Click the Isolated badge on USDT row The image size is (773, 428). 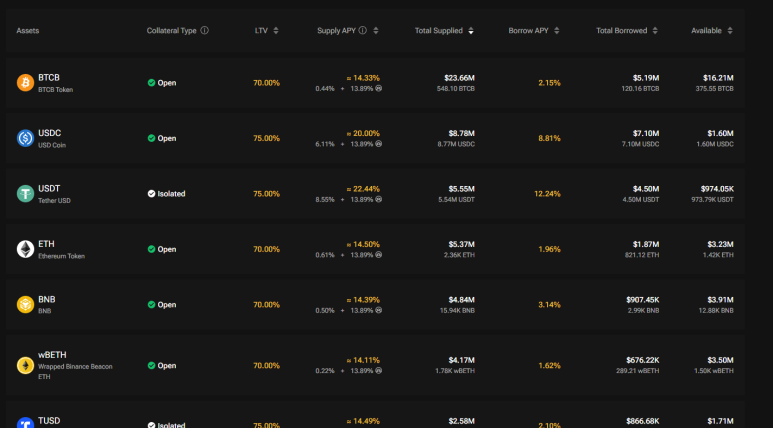(x=167, y=194)
